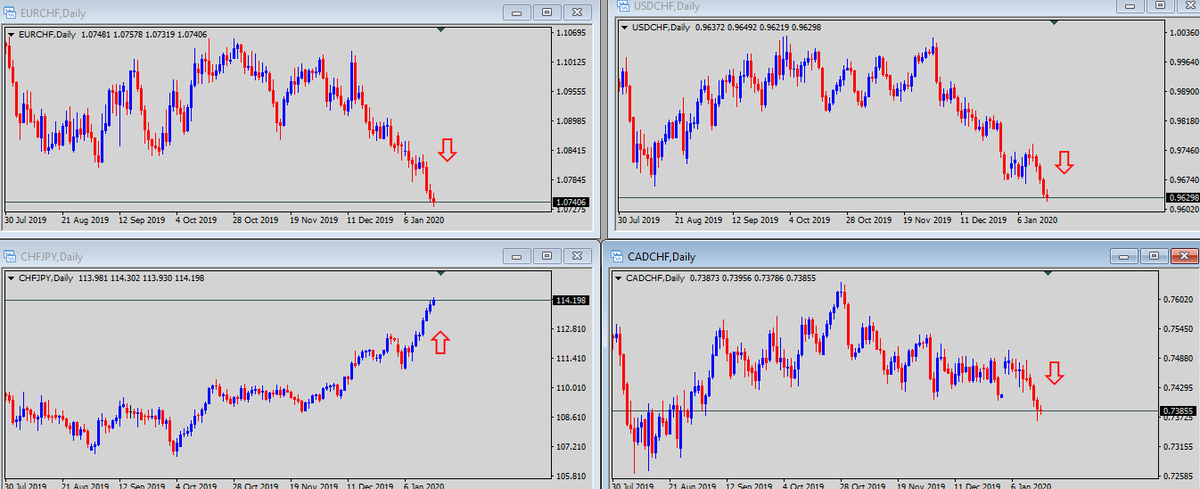Click the current price label 1.07406

pos(570,203)
